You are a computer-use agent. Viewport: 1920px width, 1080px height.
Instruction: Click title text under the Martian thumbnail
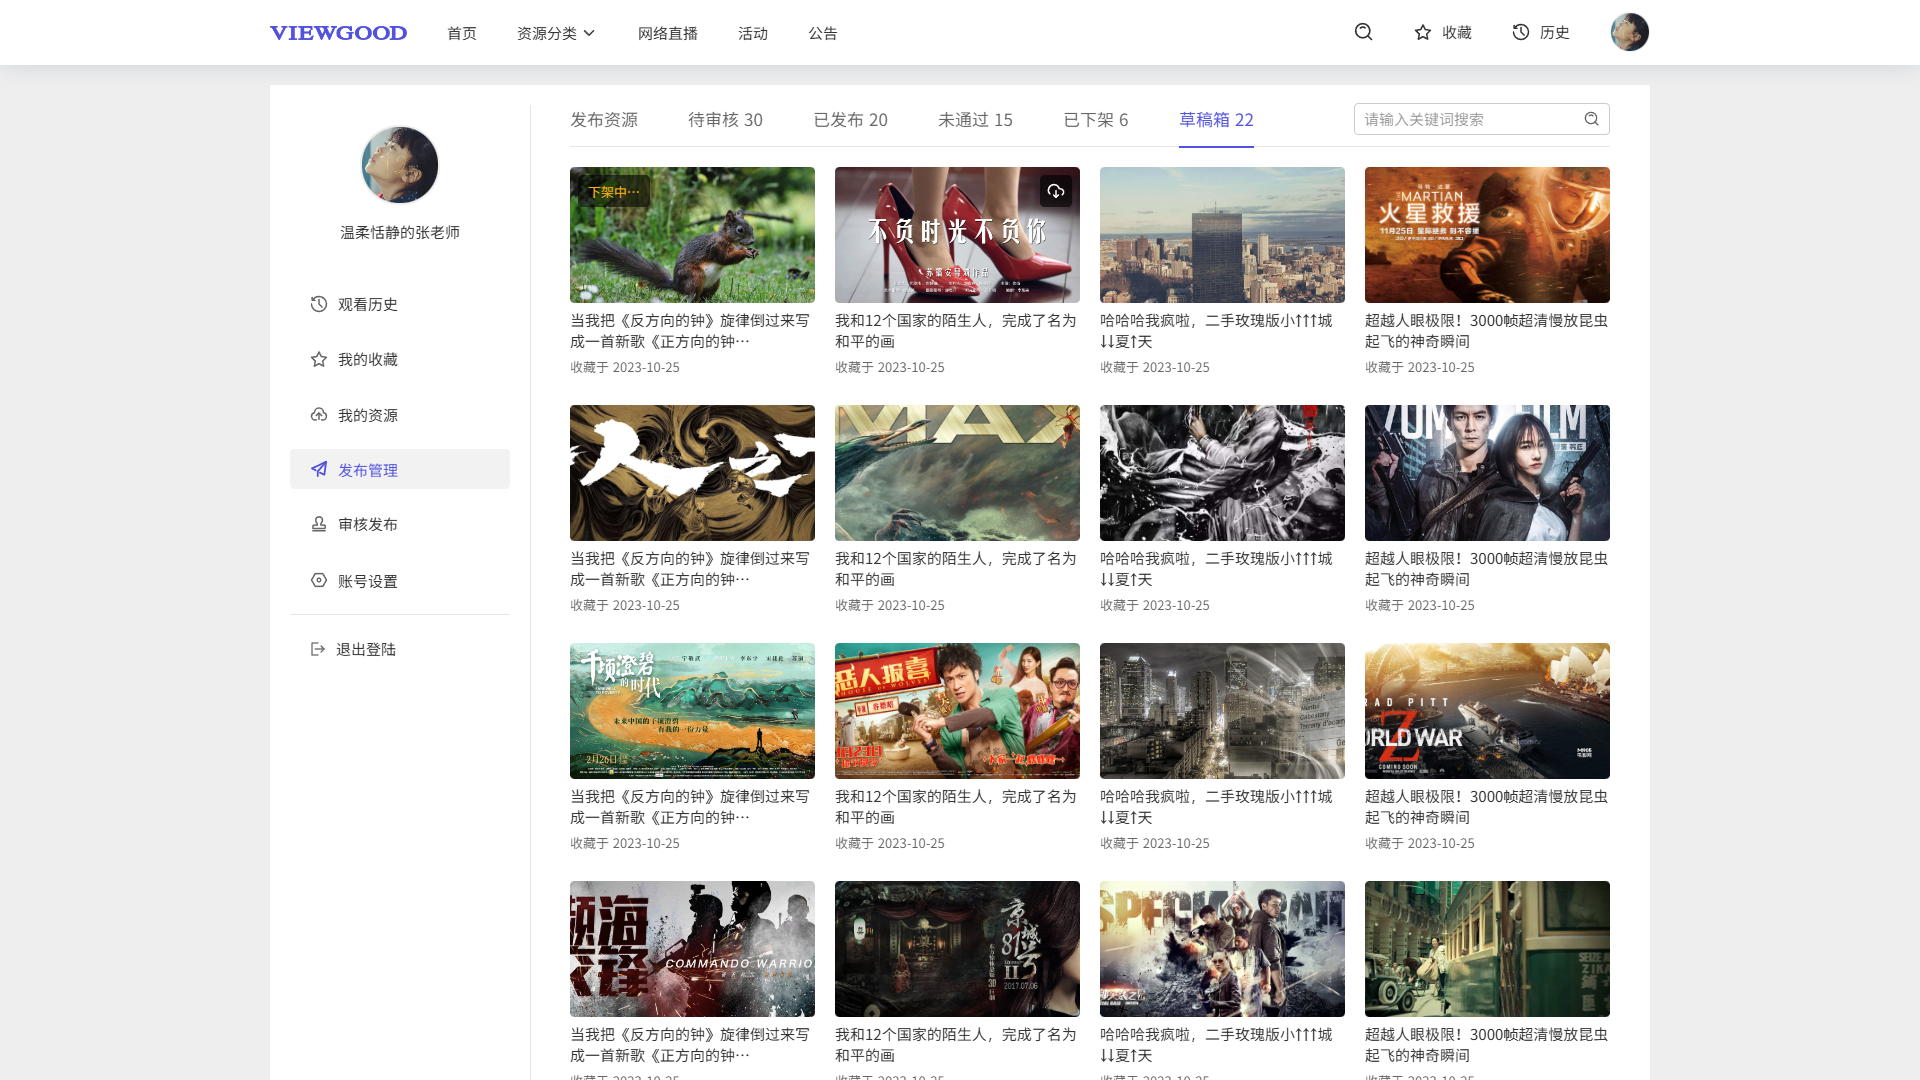[x=1486, y=331]
